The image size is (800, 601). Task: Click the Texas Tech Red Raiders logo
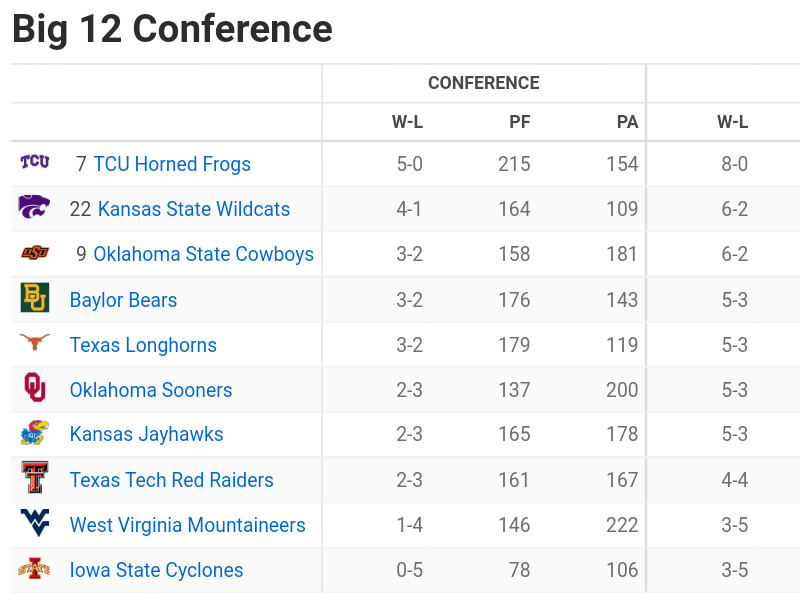[x=35, y=478]
